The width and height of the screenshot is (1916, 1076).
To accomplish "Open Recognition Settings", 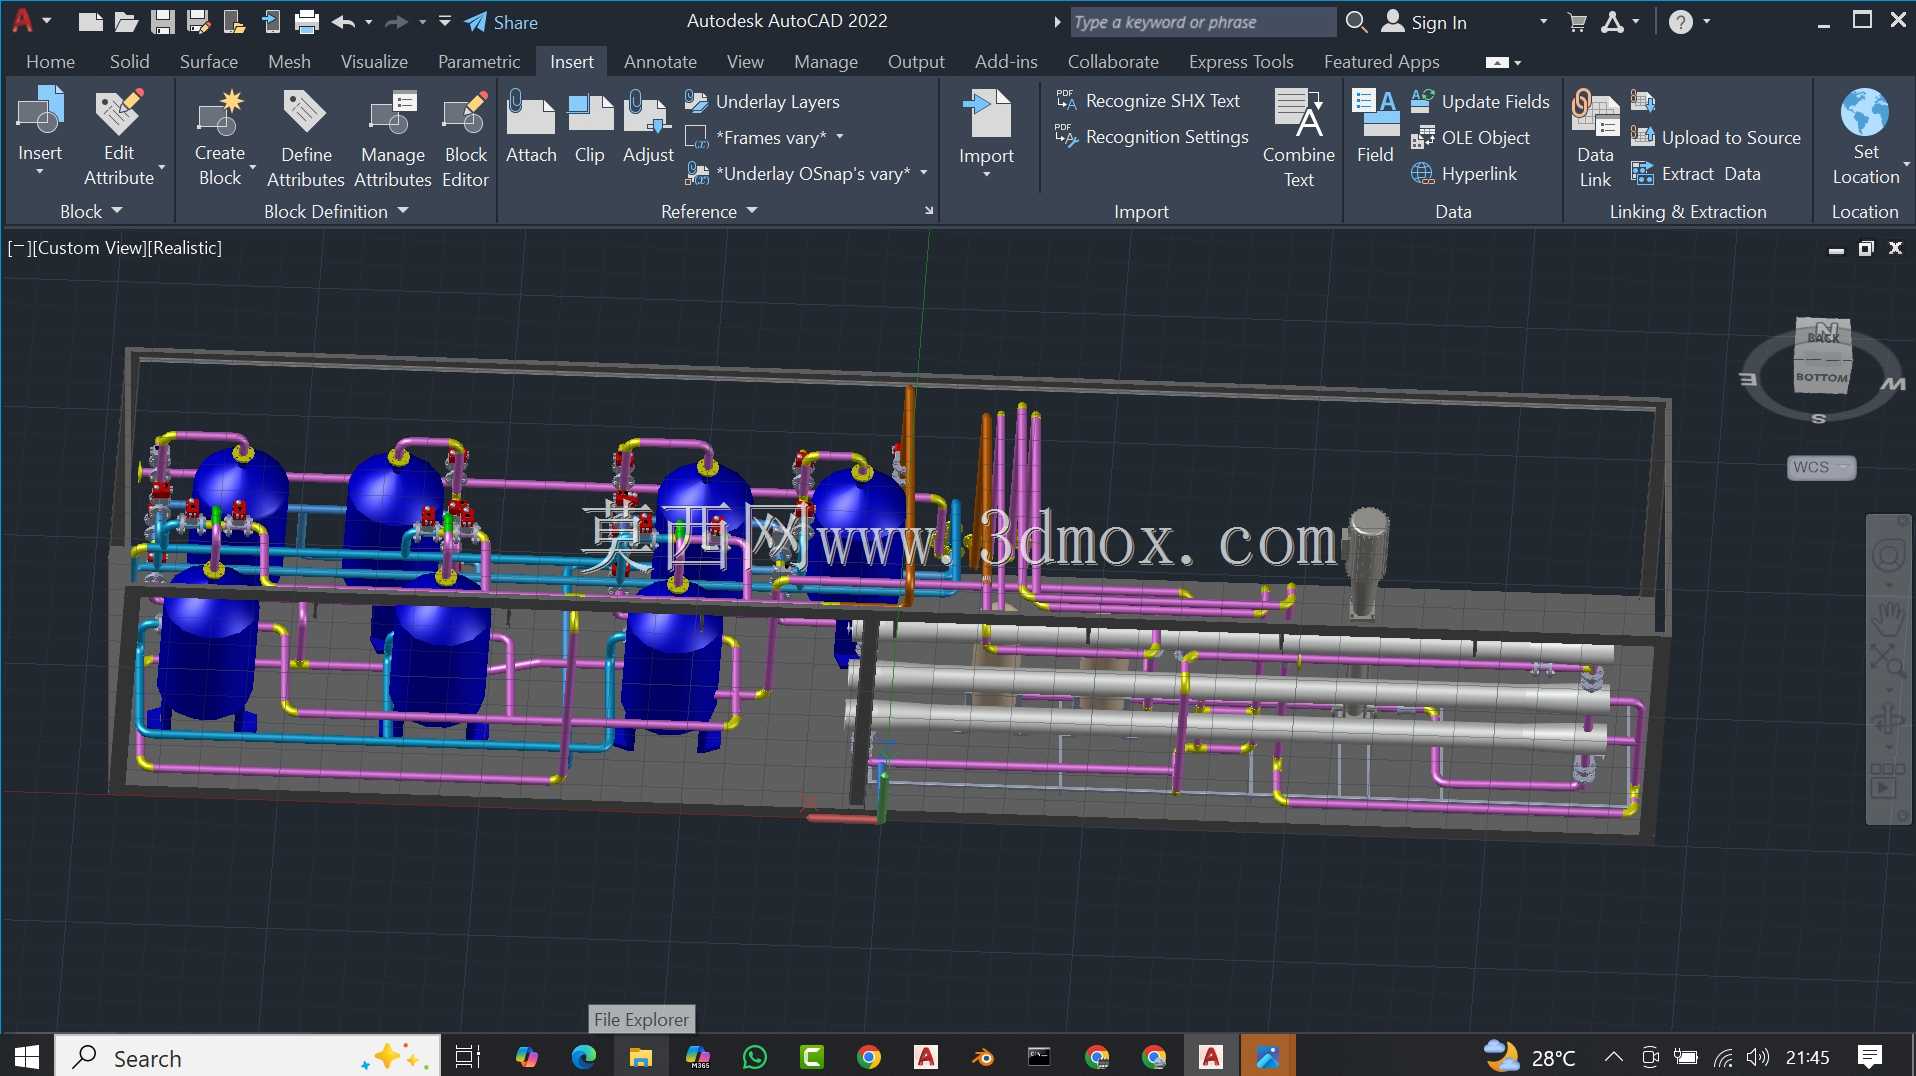I will 1152,136.
